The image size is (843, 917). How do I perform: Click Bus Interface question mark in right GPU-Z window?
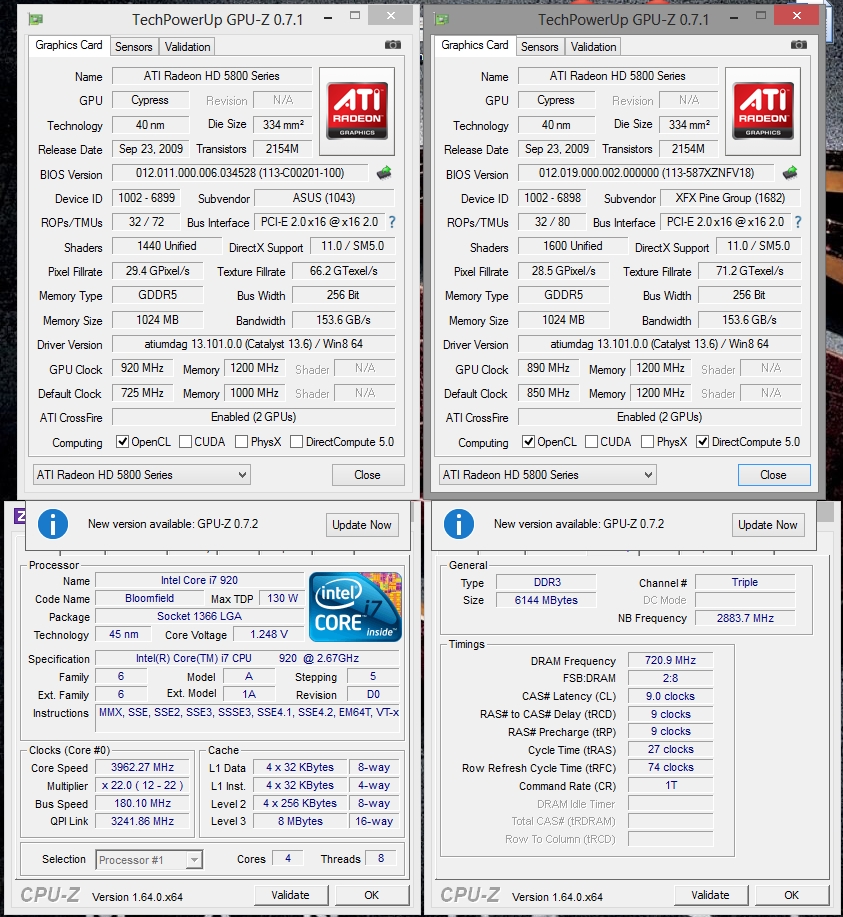point(798,222)
